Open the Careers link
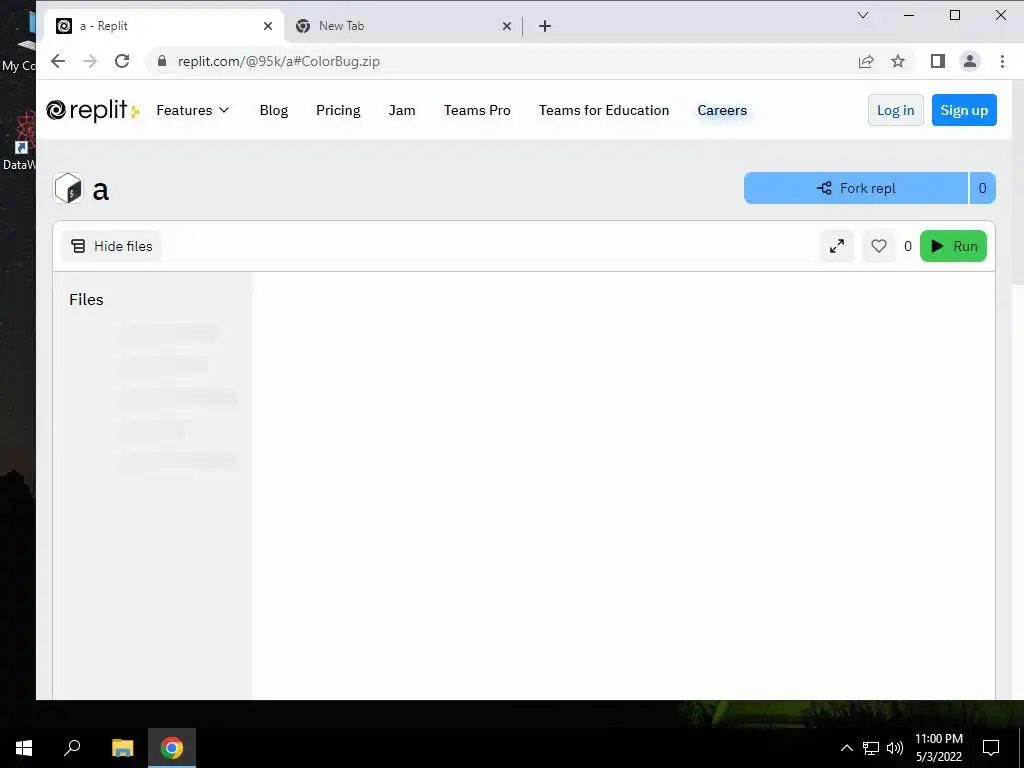This screenshot has height=768, width=1024. tap(722, 110)
